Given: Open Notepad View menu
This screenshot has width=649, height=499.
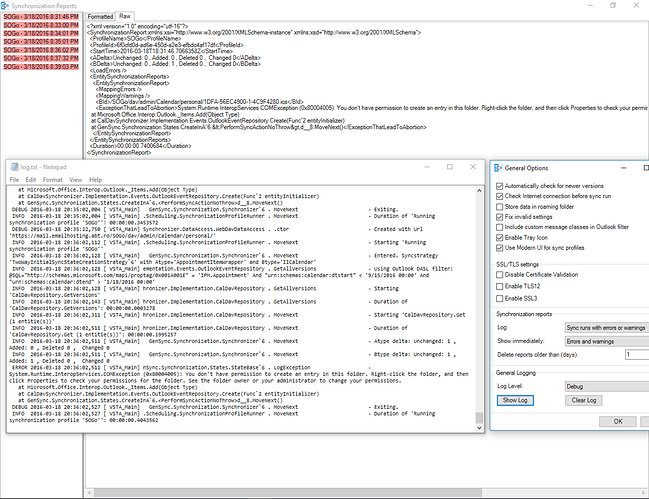Looking at the screenshot, I should 75,180.
